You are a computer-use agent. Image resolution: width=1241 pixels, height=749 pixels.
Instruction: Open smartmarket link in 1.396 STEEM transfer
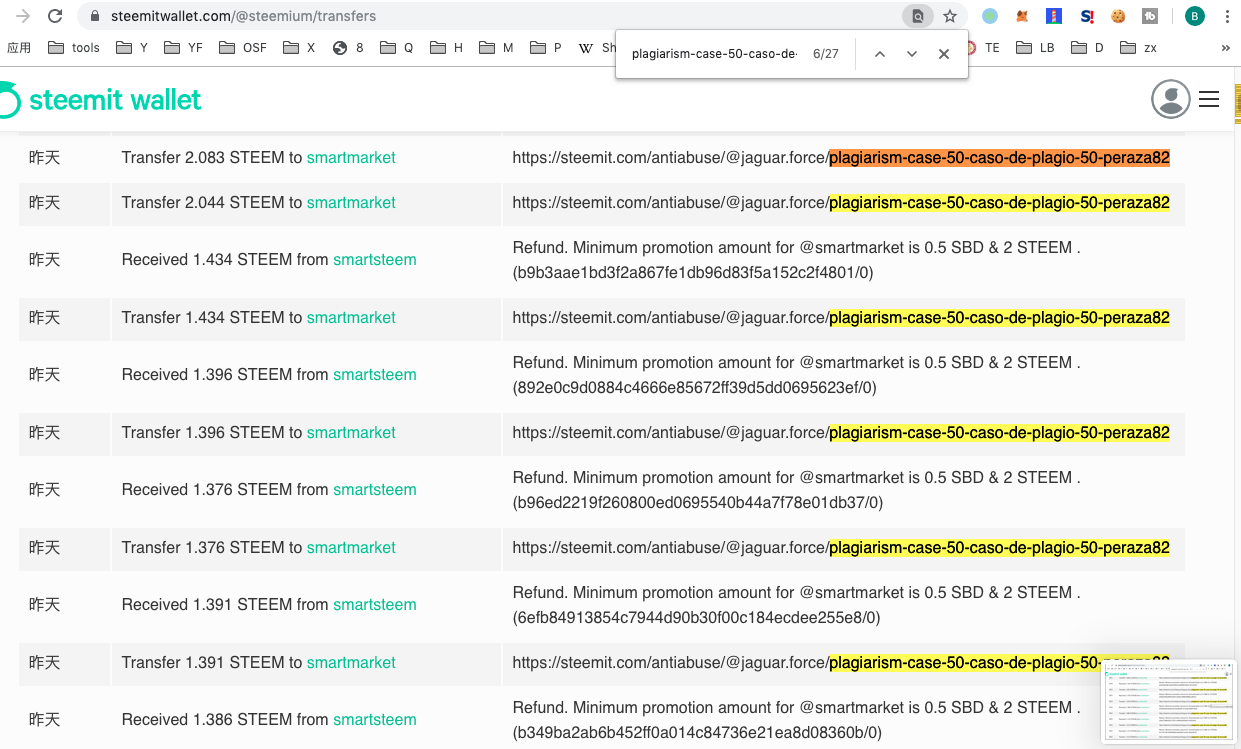351,432
